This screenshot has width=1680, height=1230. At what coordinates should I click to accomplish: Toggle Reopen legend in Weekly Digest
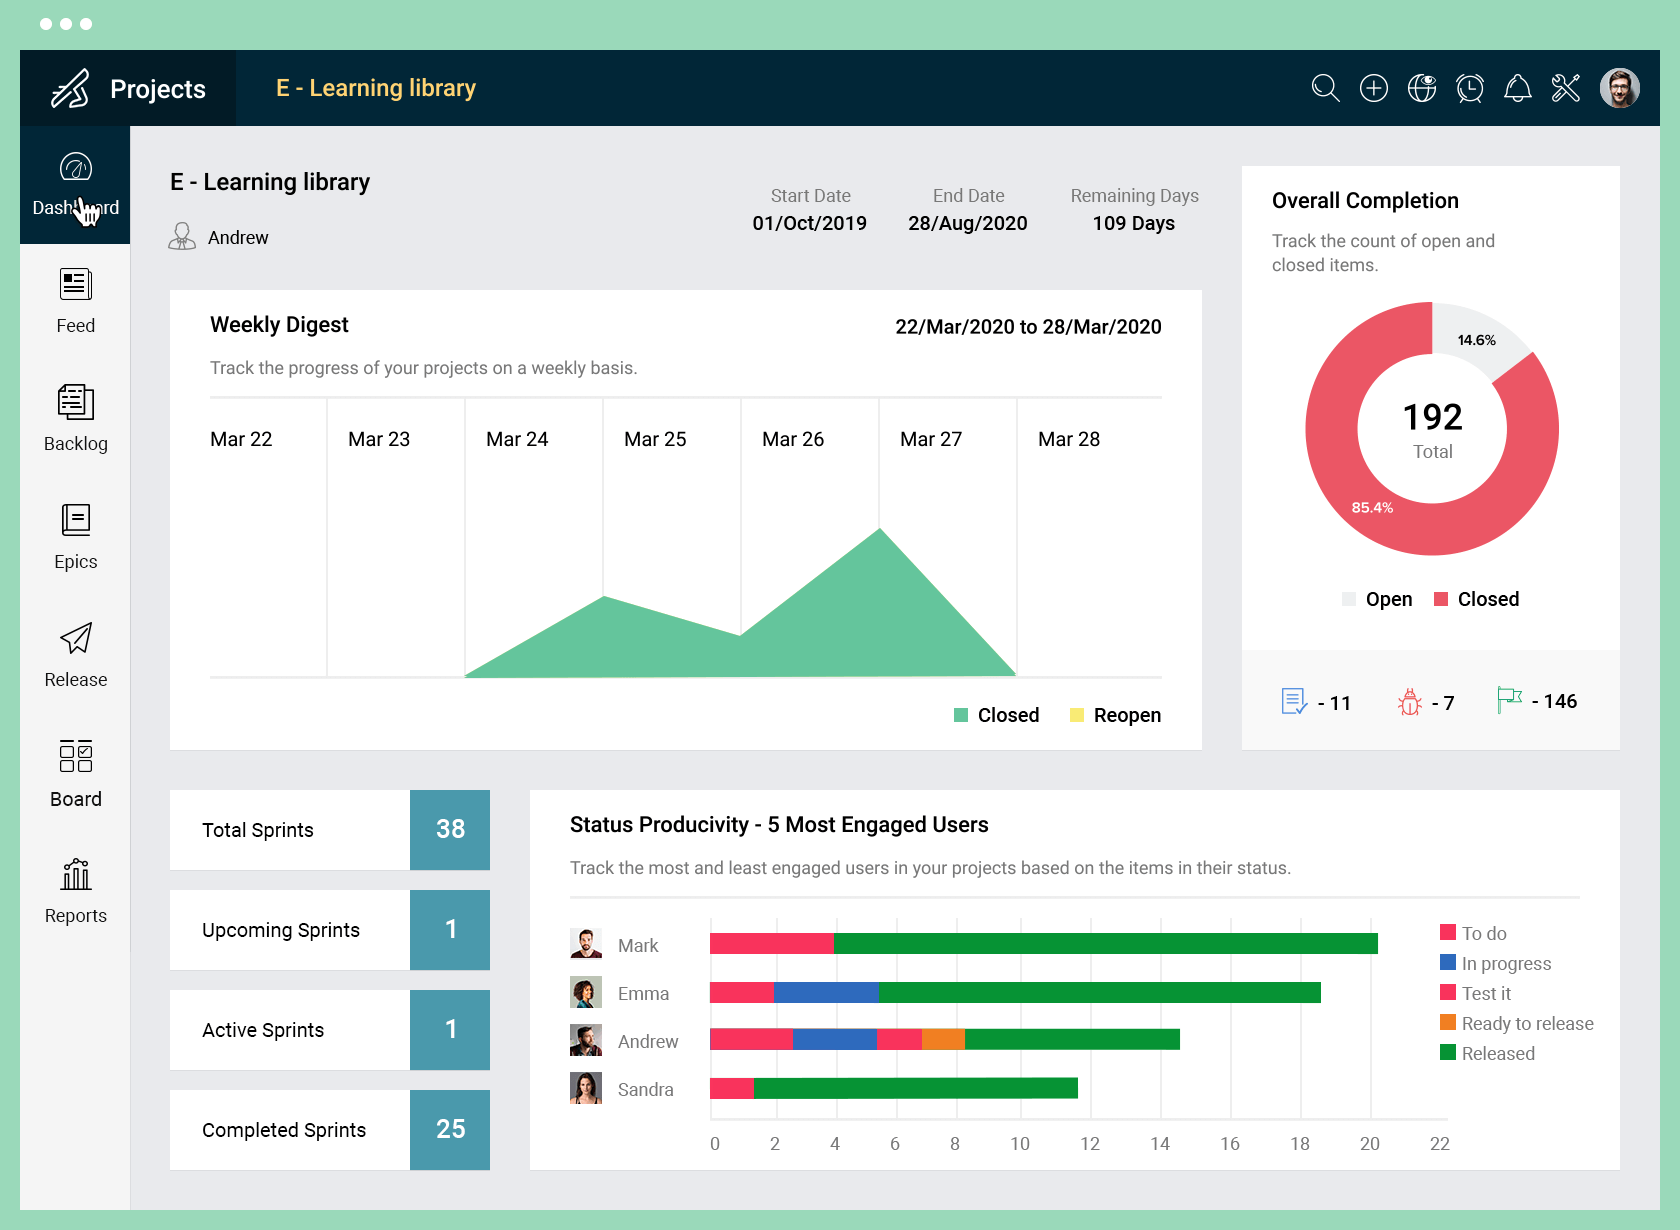click(1116, 715)
